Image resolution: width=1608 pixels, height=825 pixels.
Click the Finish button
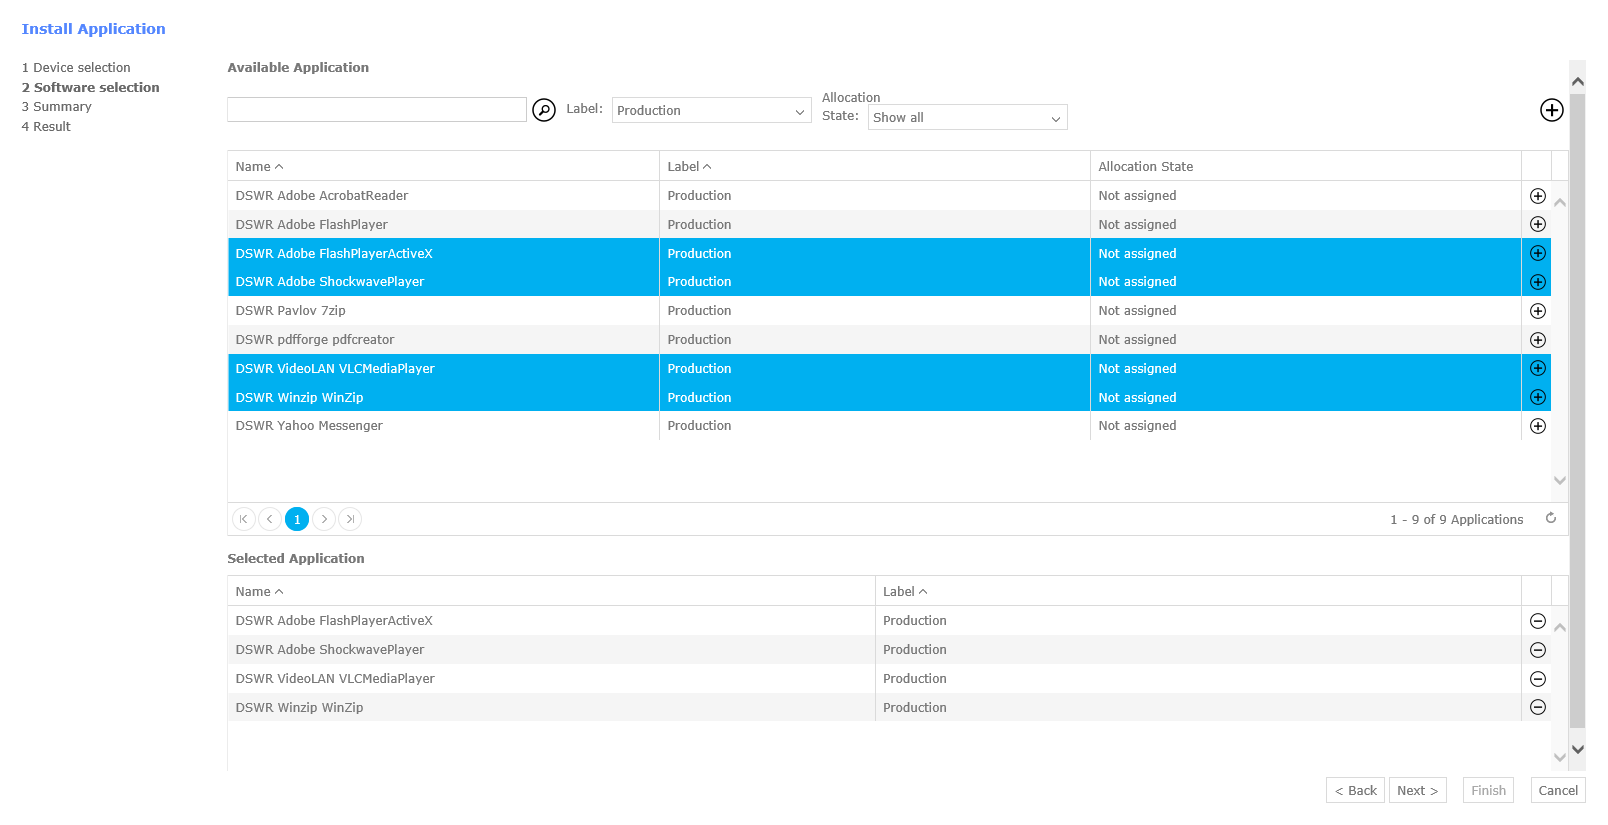pyautogui.click(x=1488, y=790)
